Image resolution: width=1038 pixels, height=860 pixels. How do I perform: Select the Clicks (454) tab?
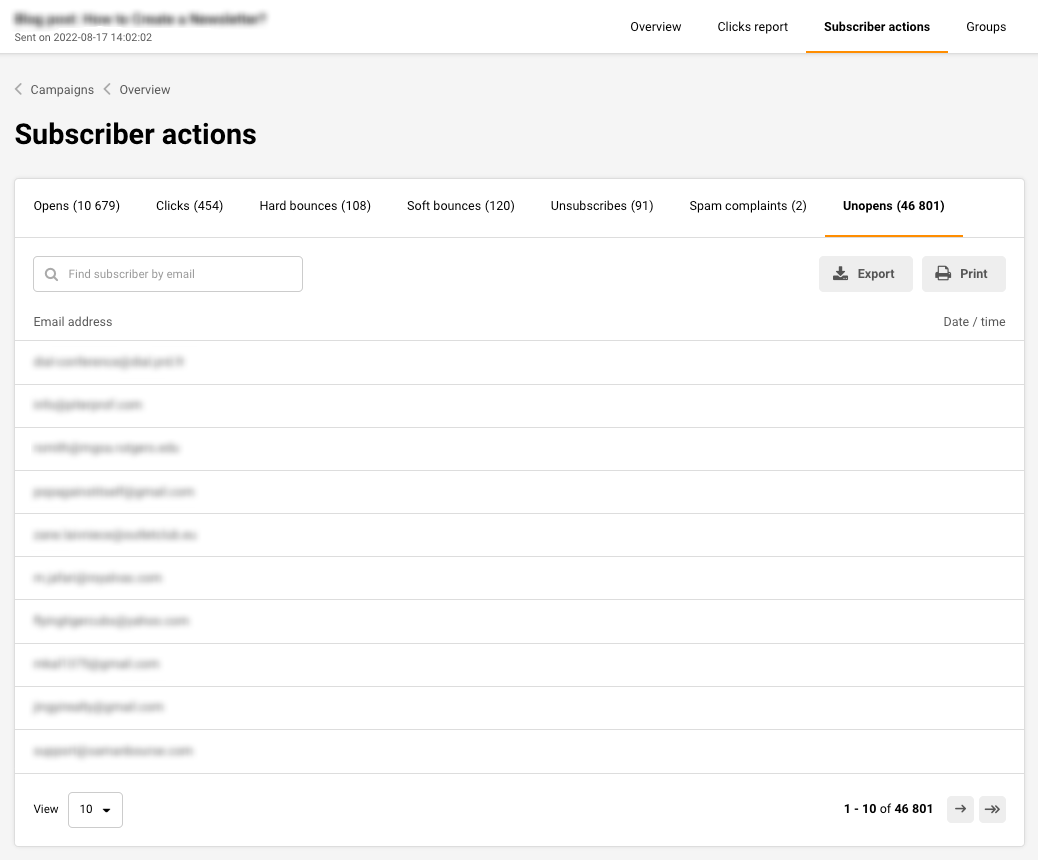pyautogui.click(x=189, y=206)
